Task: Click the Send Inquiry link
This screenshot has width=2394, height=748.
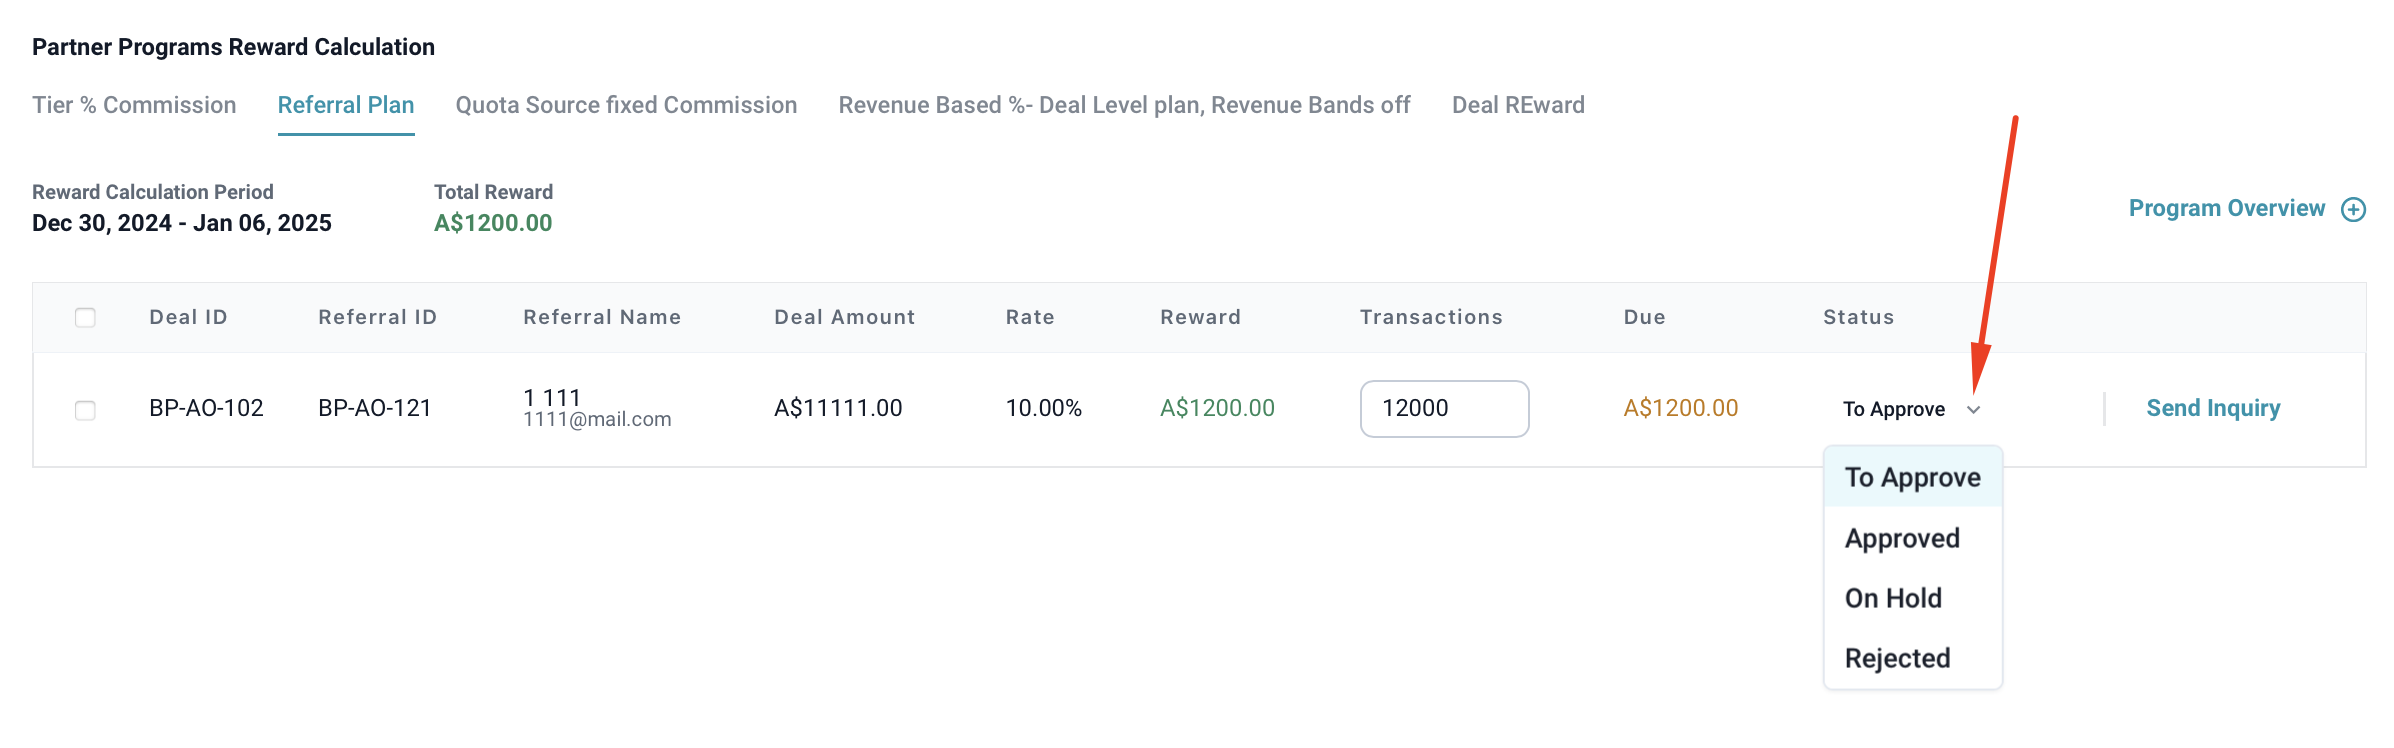Action: (x=2213, y=408)
